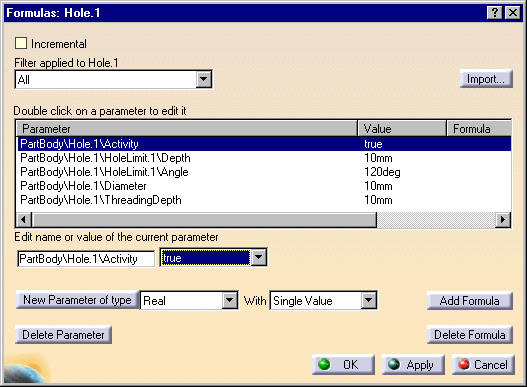
Task: Click the 10mm value of ThreadingDepth
Action: pyautogui.click(x=378, y=200)
